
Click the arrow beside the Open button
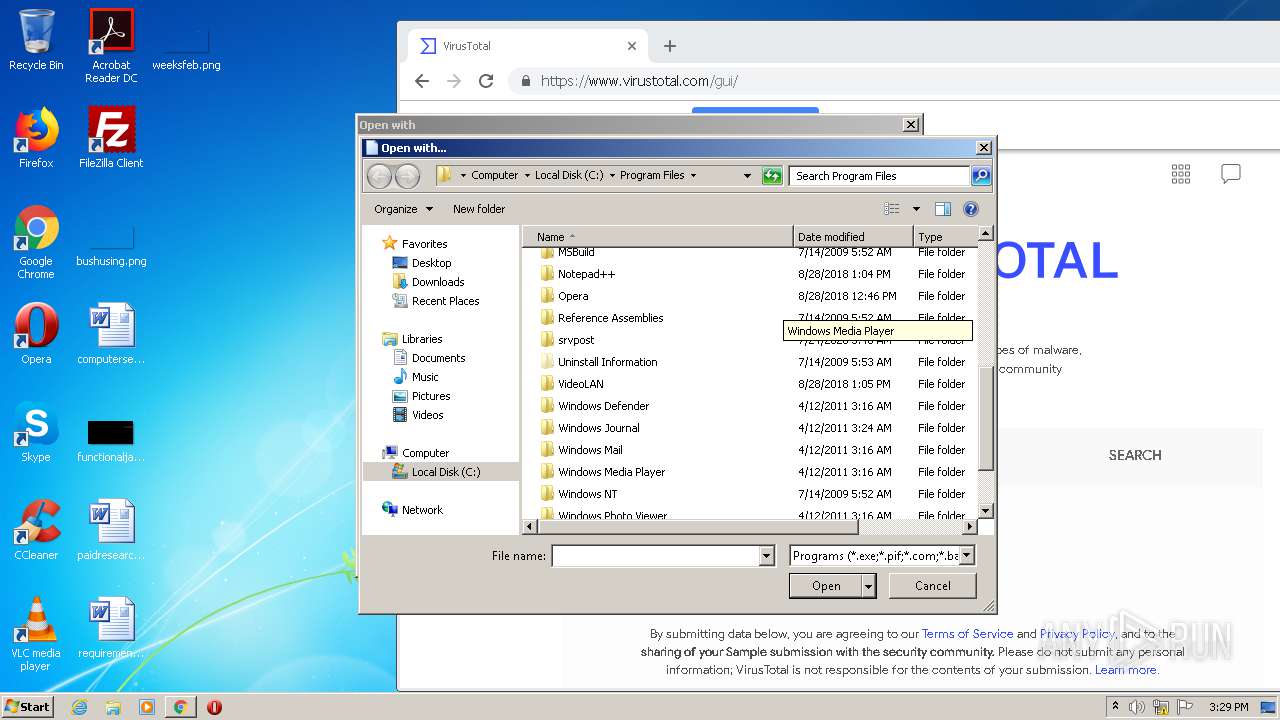(x=868, y=586)
